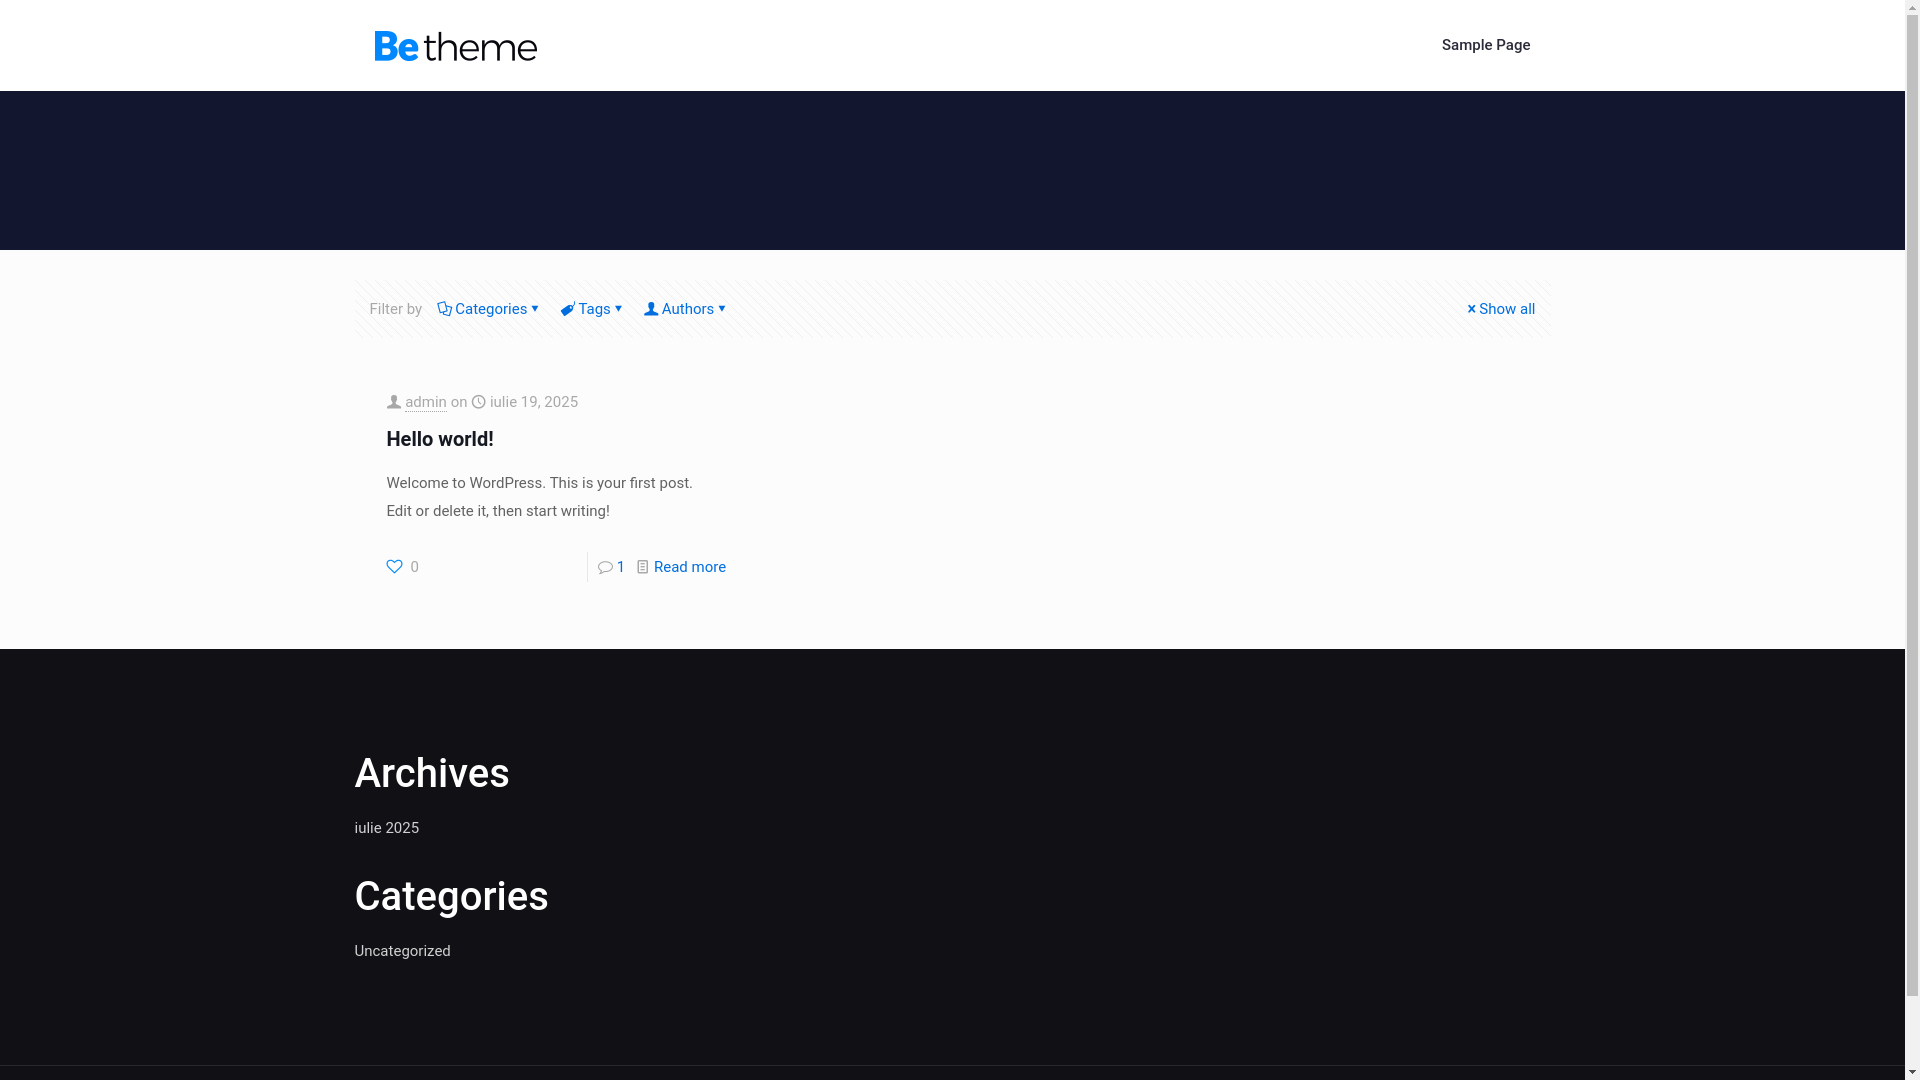Click the Betheme logo

pyautogui.click(x=455, y=46)
